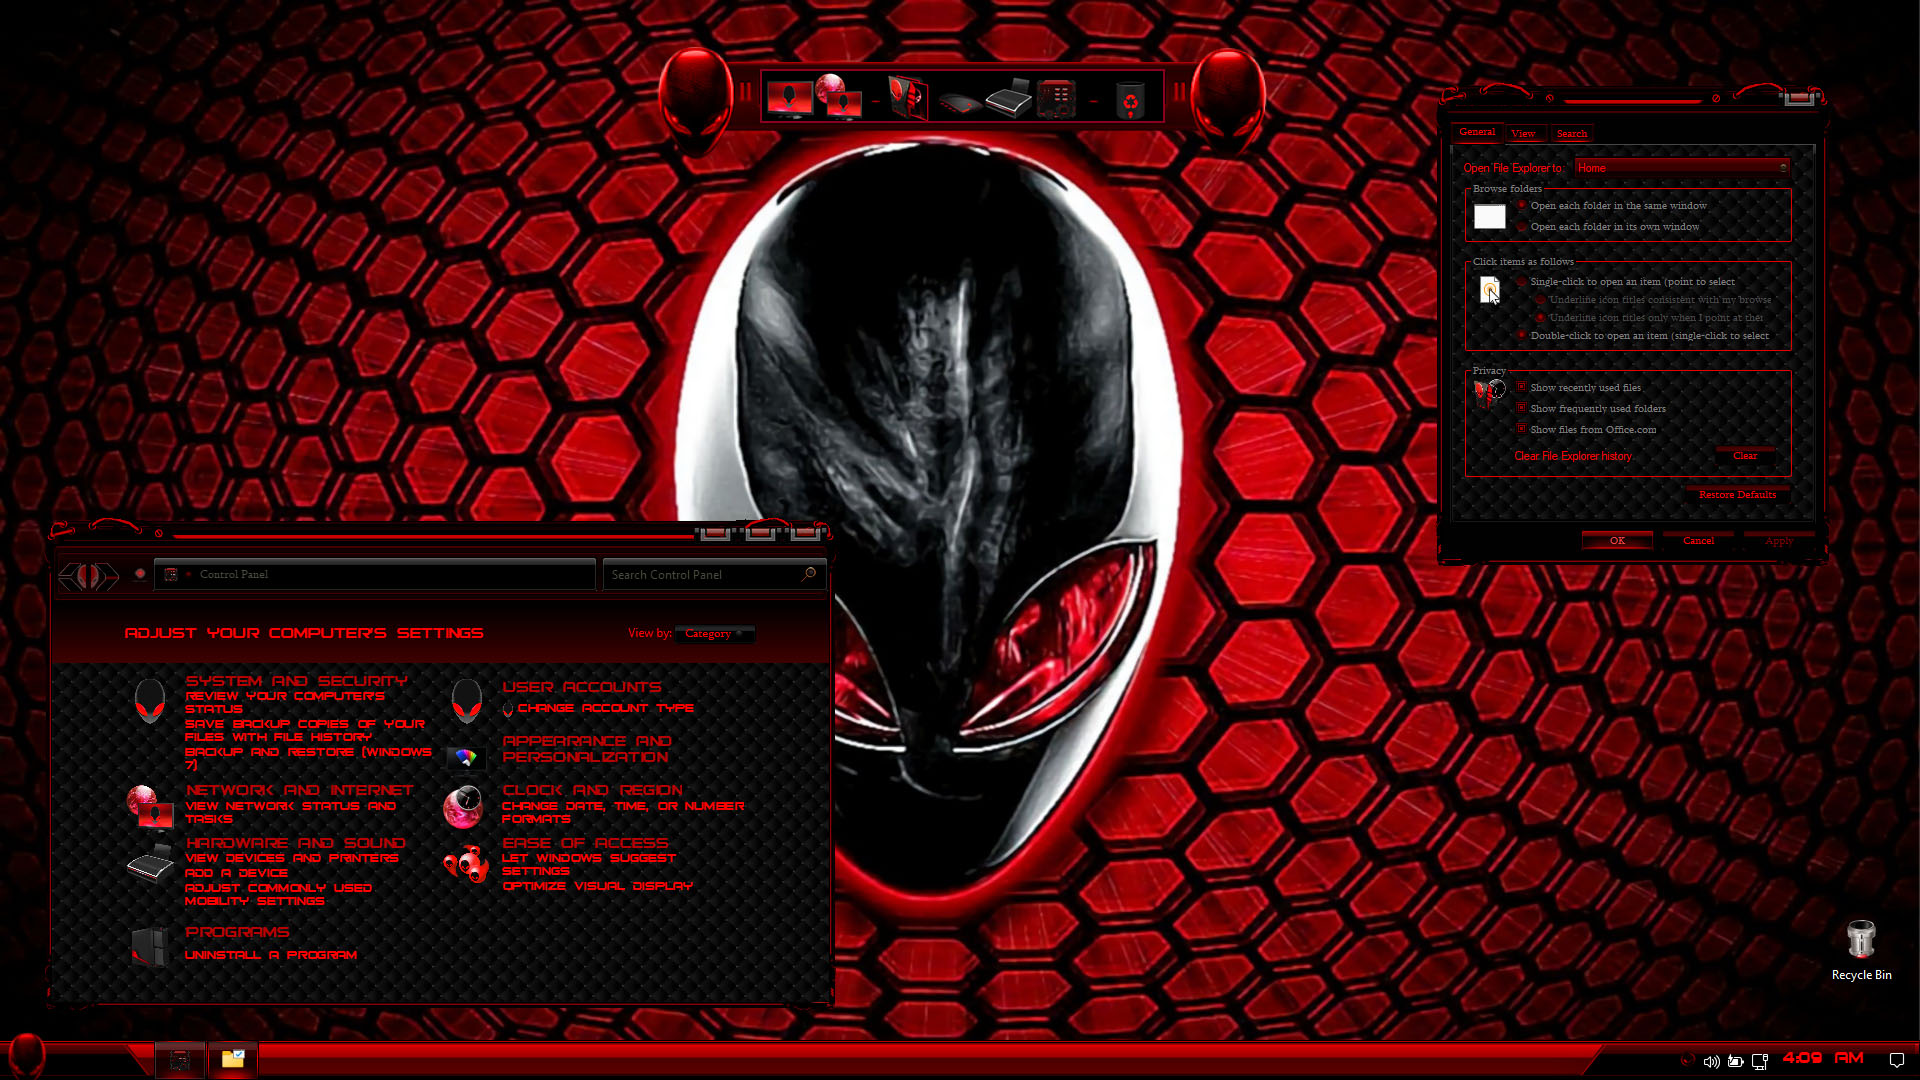The width and height of the screenshot is (1920, 1080).
Task: Click the Restore Defaults button
Action: 1737,495
